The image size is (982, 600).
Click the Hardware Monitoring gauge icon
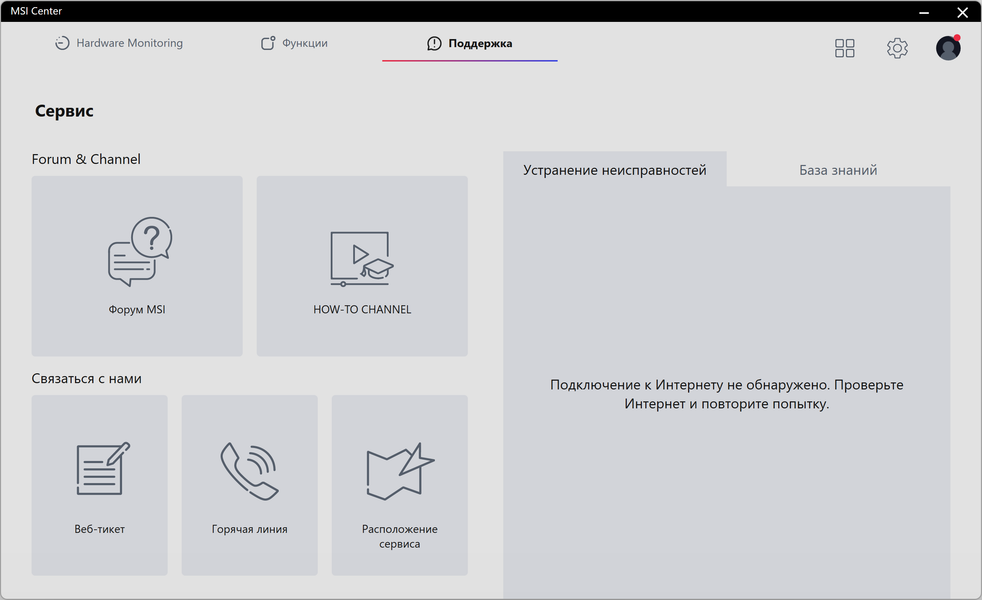(x=62, y=43)
